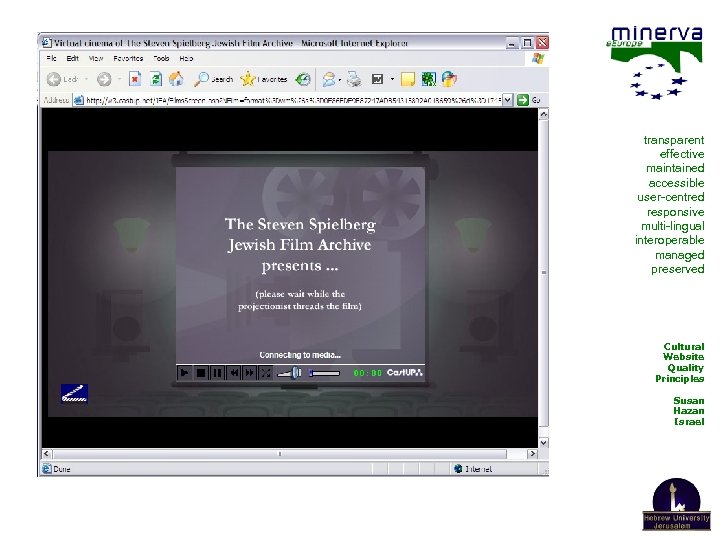Click the word 'multi-lingual' in the list
Screen dimensions: 720x540
pos(673,226)
